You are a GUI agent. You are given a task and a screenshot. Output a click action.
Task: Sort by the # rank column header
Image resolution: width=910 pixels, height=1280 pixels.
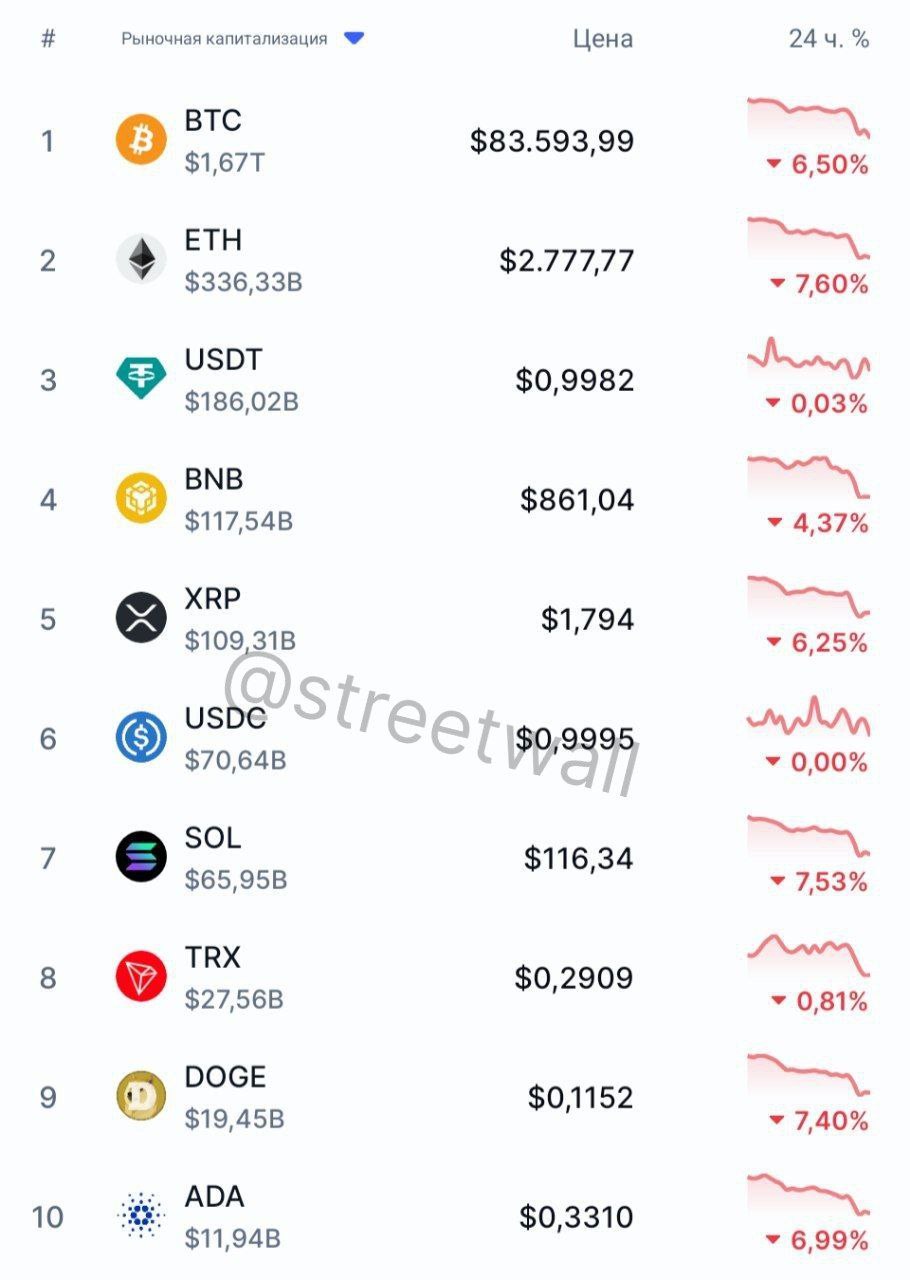pyautogui.click(x=47, y=39)
